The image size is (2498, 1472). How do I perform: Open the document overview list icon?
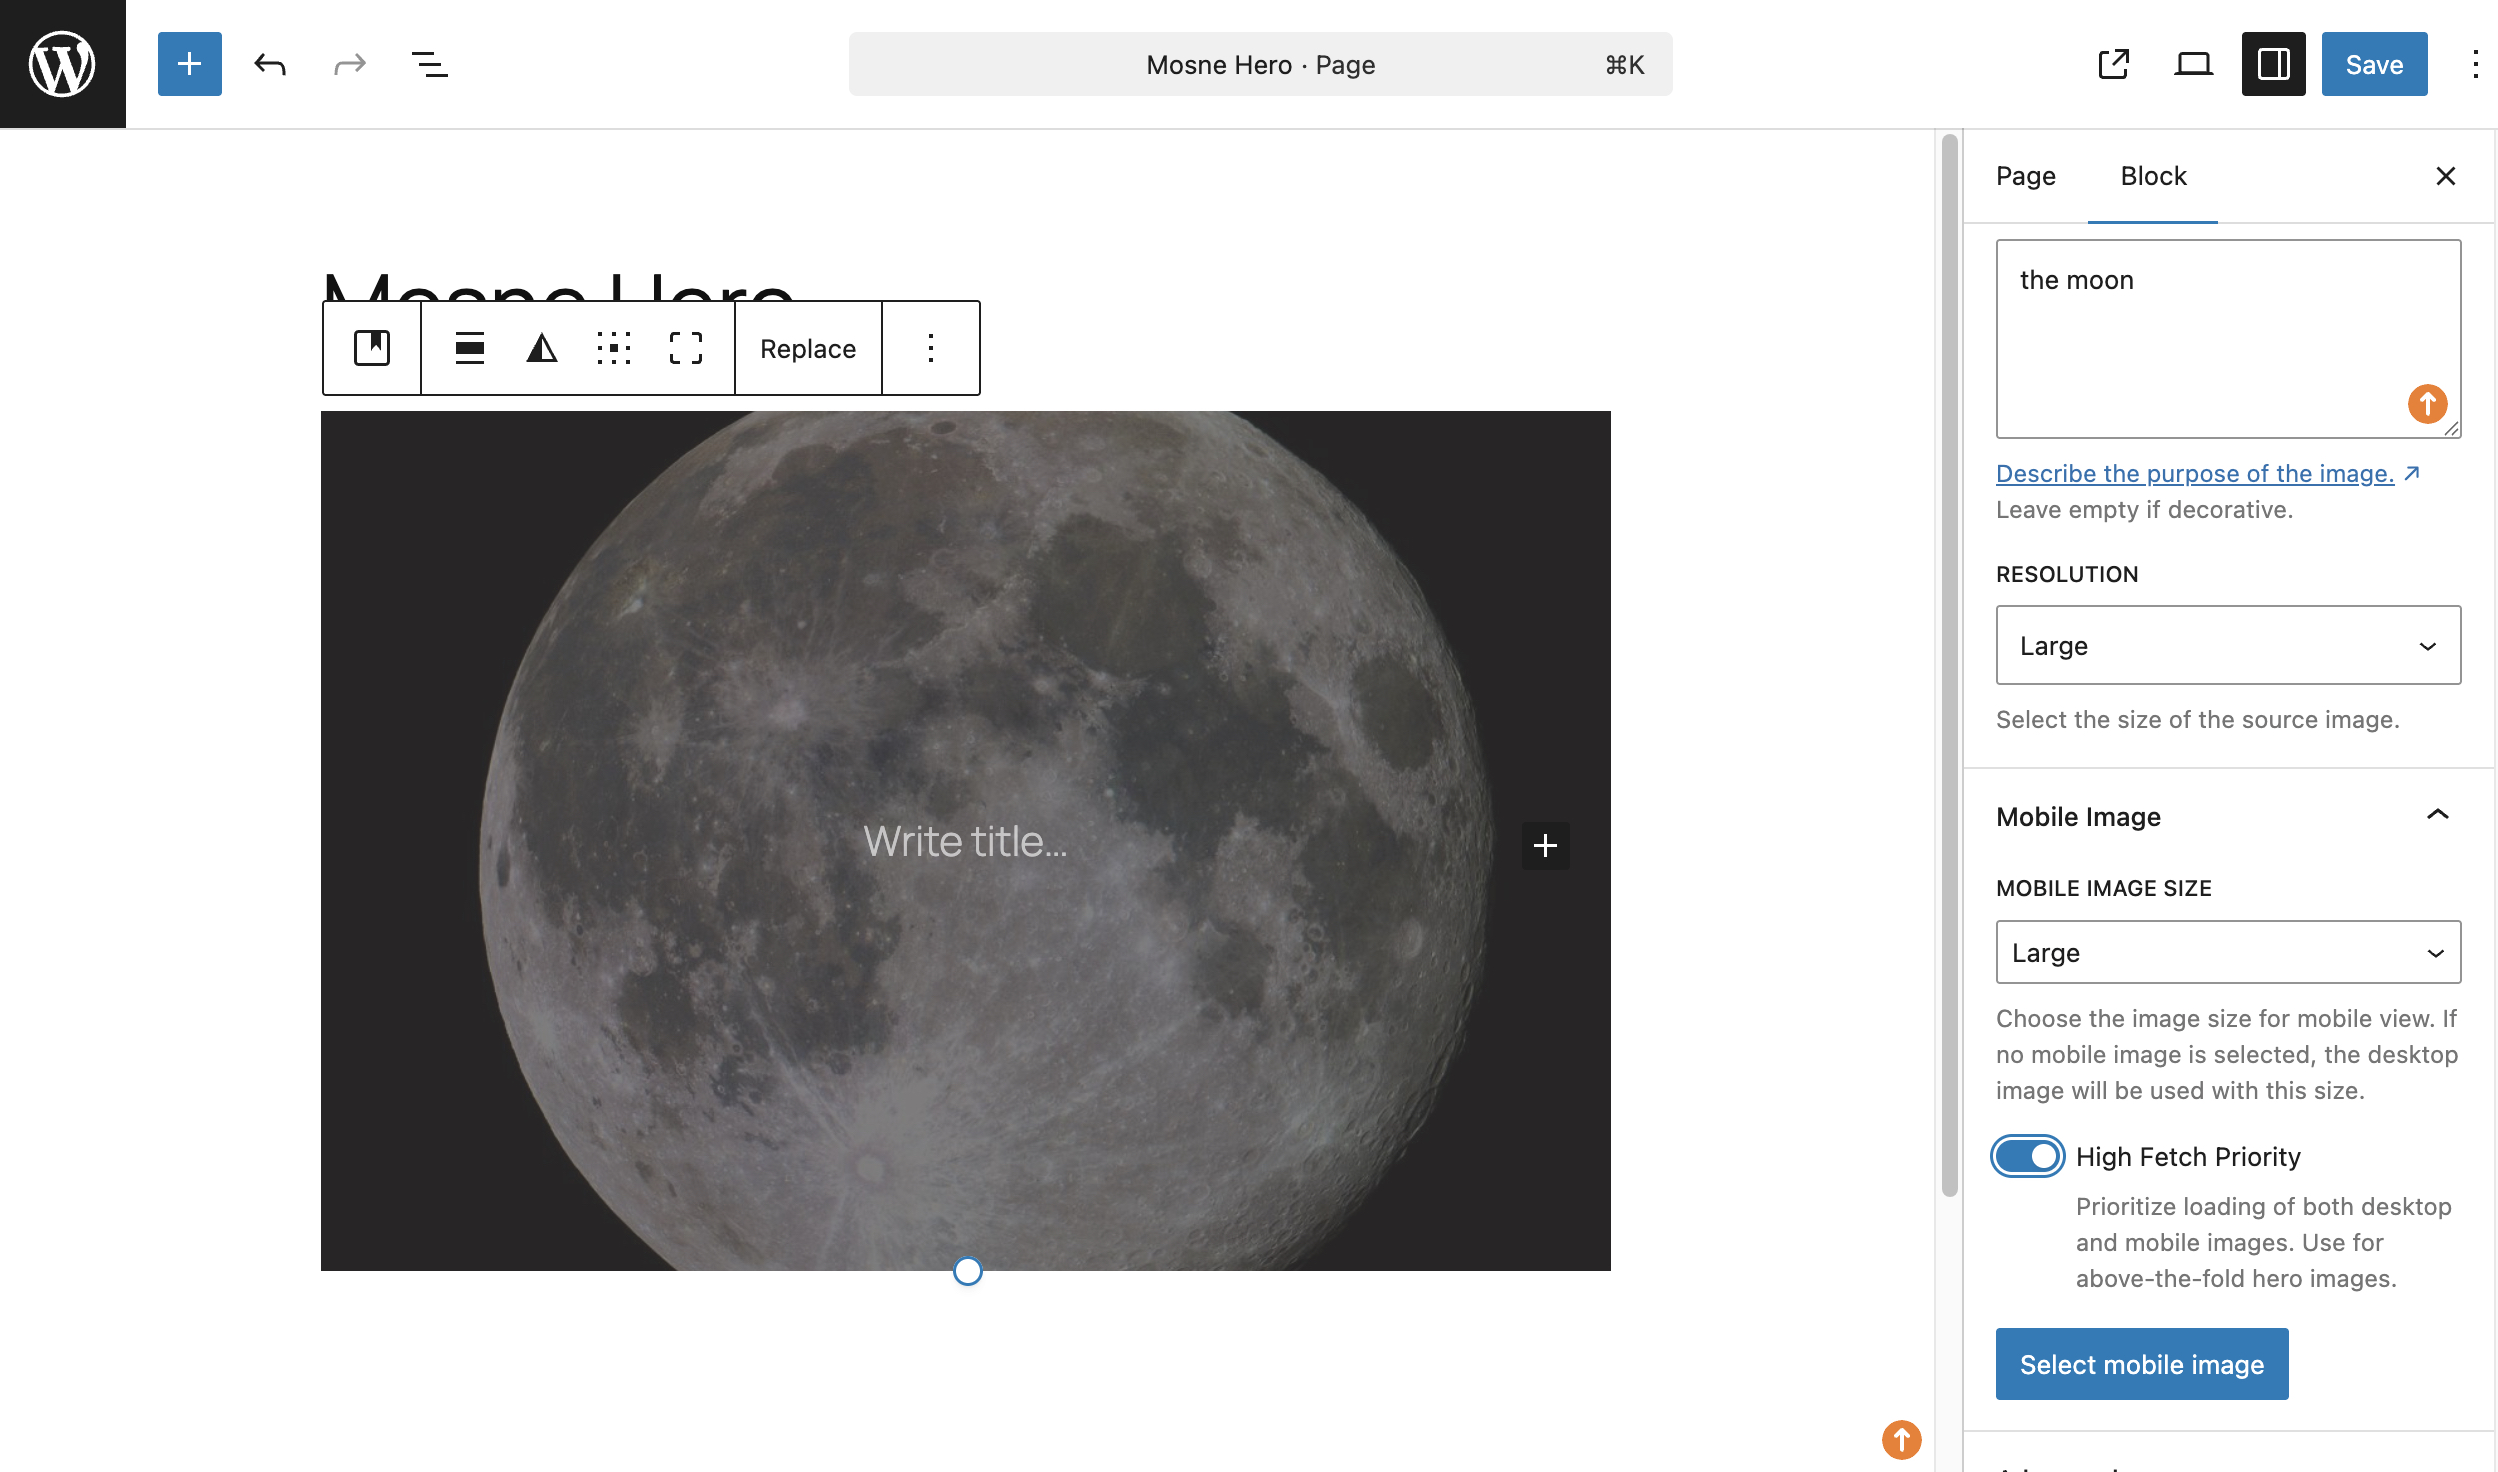click(429, 64)
